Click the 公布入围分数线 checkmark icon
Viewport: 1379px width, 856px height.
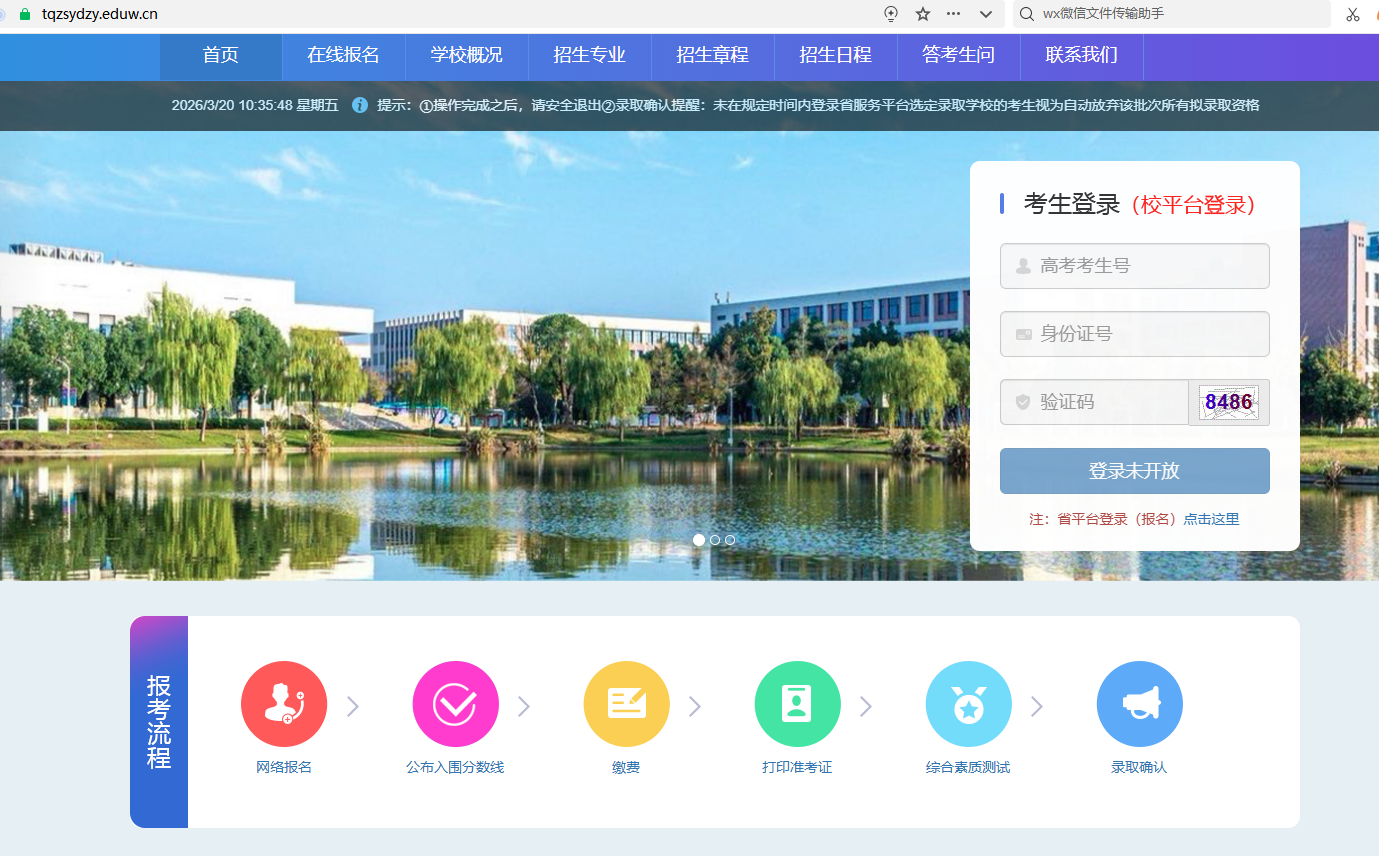pos(455,704)
